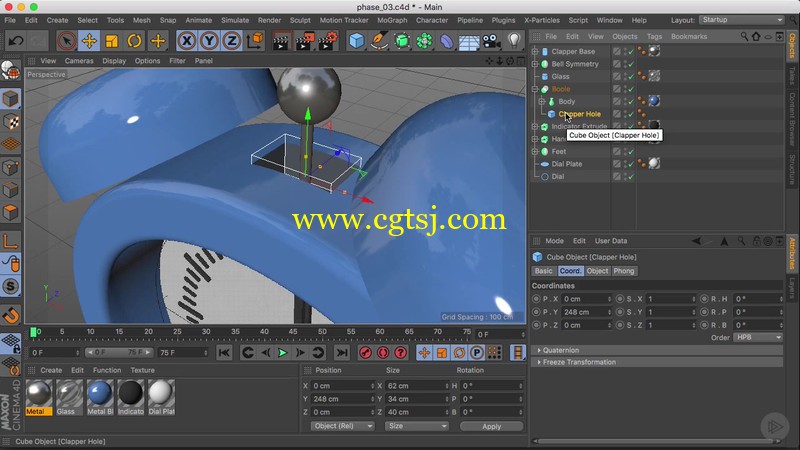Switch to the Object tab in Attributes

(x=597, y=271)
